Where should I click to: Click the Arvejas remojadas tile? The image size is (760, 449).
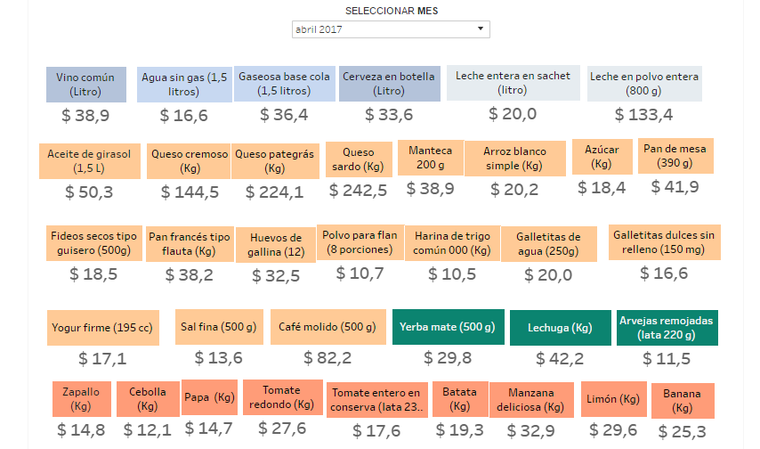click(x=667, y=327)
